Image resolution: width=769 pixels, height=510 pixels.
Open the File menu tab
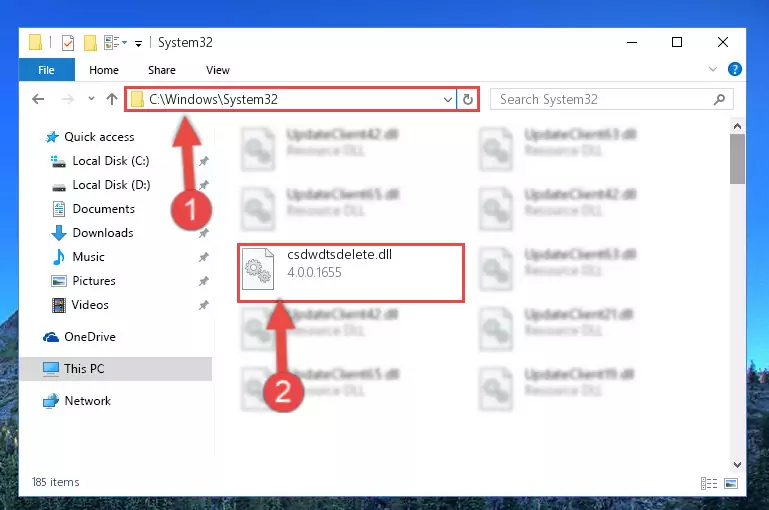(x=47, y=70)
